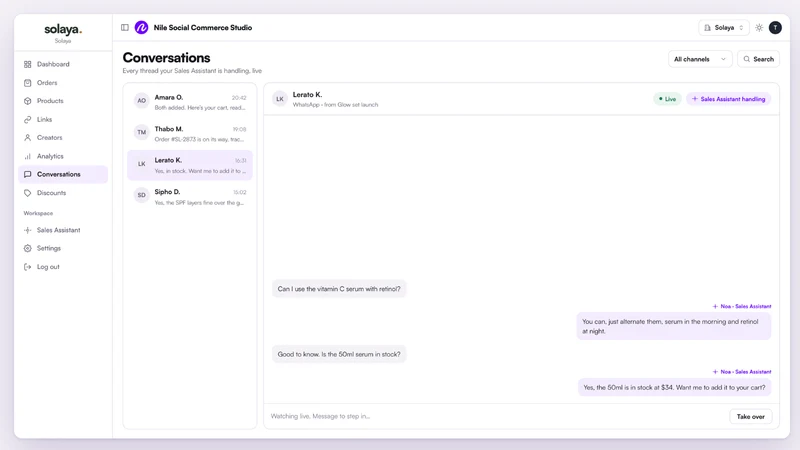This screenshot has width=800, height=450.
Task: Click Log out
Action: 63,267
